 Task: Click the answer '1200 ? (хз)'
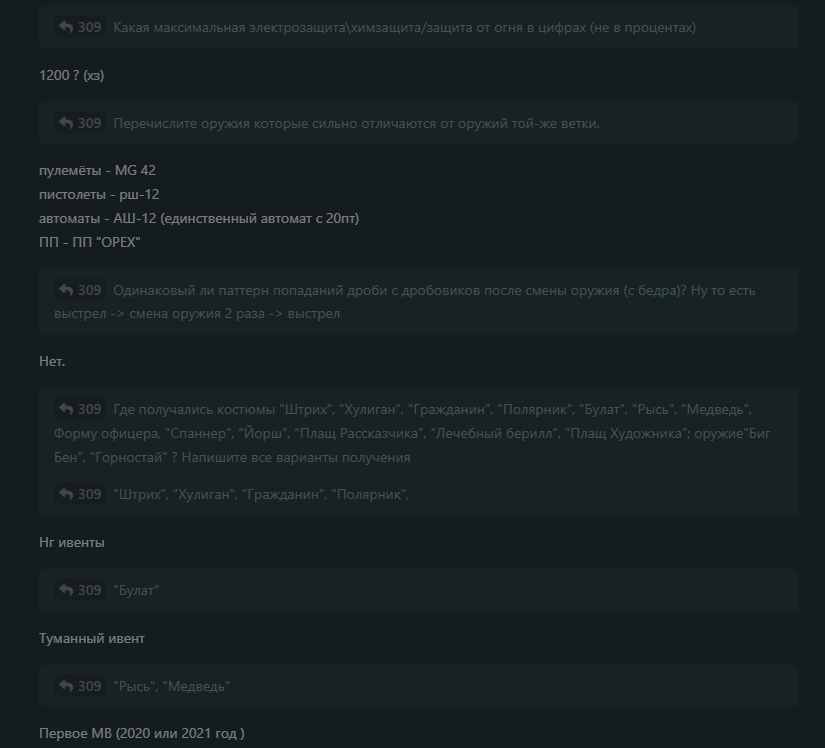pos(72,75)
